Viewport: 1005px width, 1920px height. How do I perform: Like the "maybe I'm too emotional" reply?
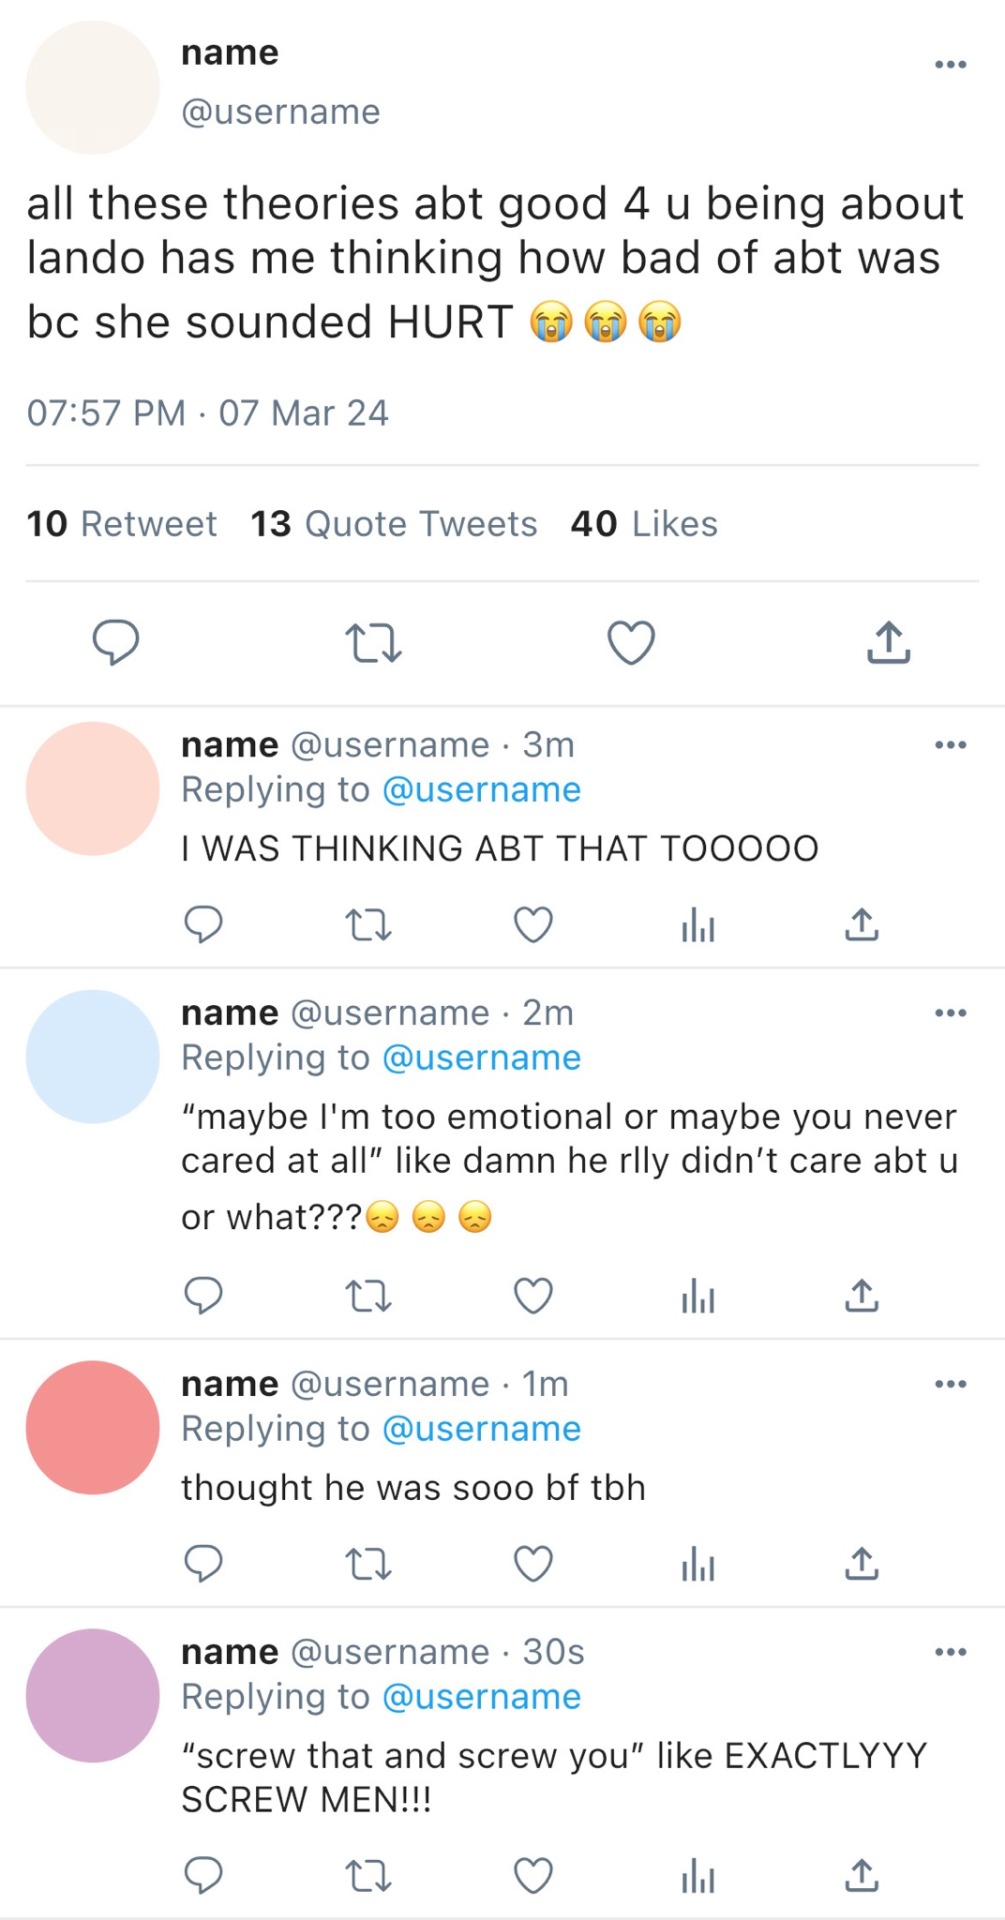(x=533, y=1296)
